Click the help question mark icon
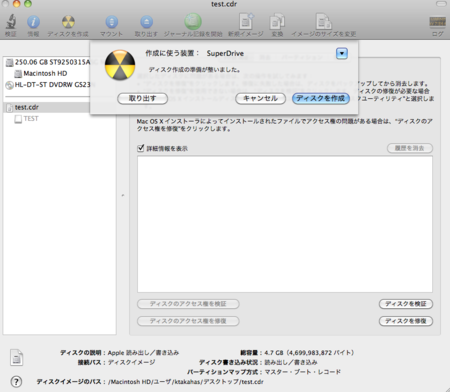The width and height of the screenshot is (450, 392). click(16, 381)
